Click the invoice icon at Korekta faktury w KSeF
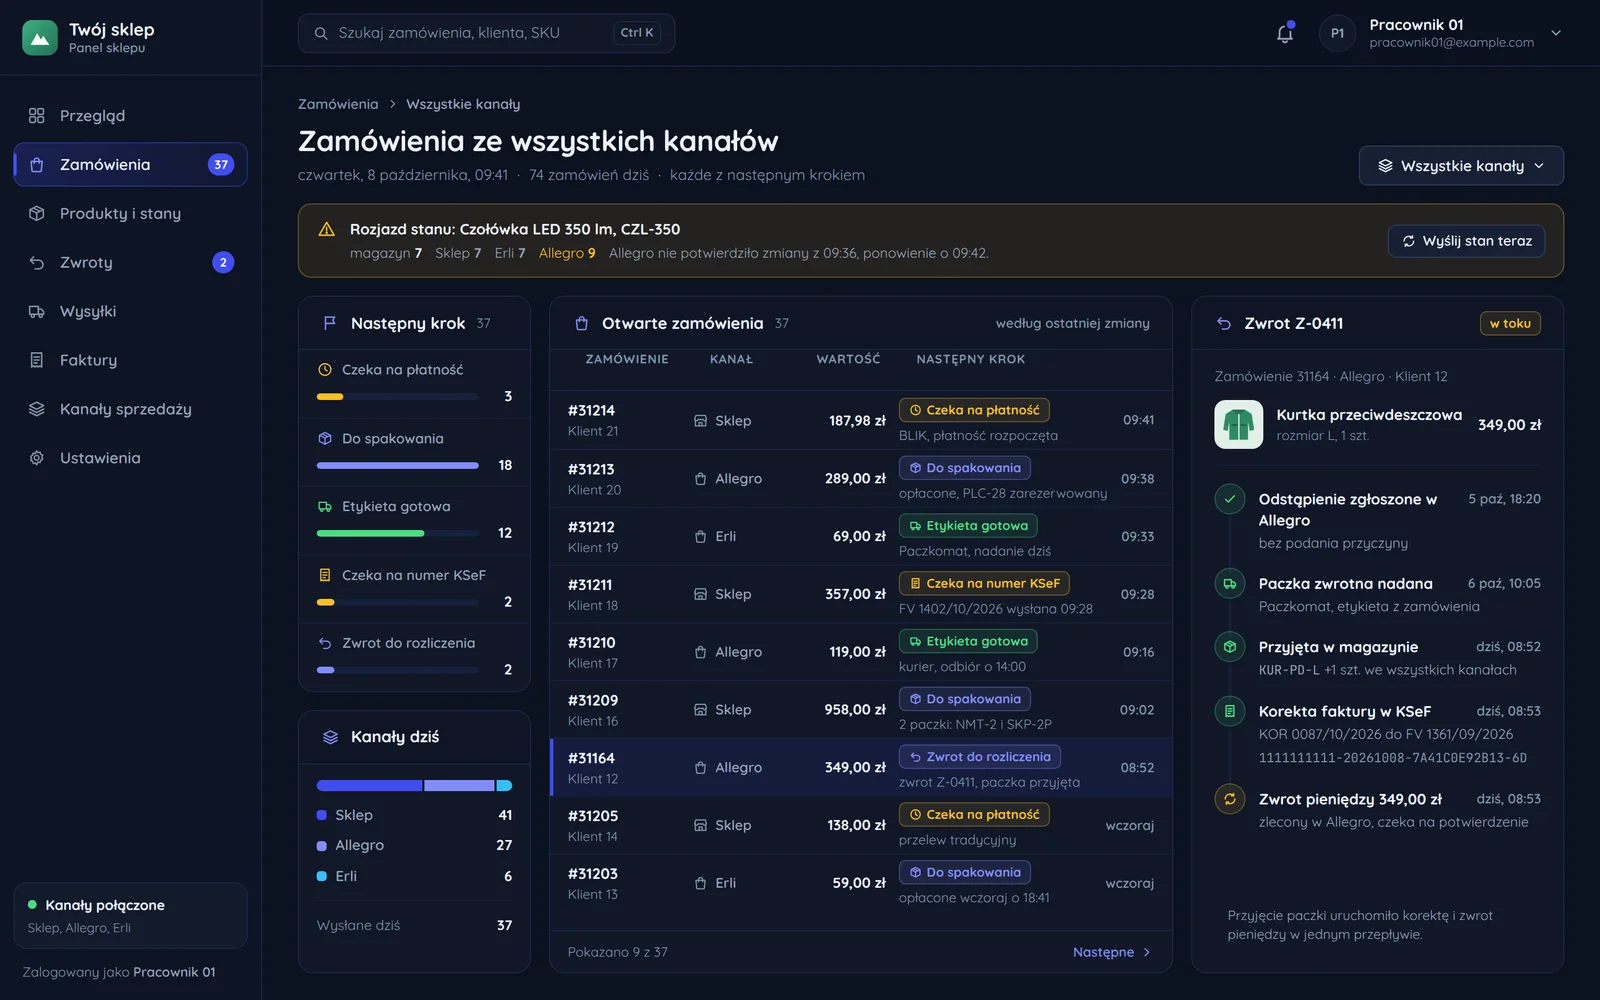1600x1000 pixels. (x=1230, y=711)
